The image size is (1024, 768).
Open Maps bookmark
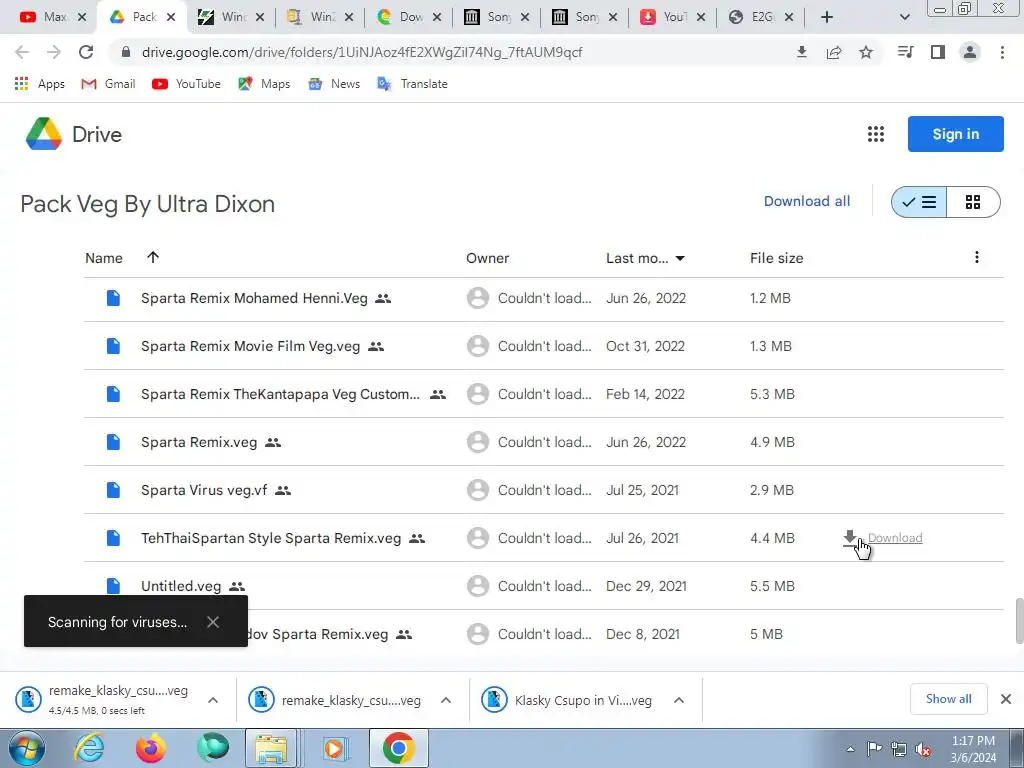(x=264, y=84)
